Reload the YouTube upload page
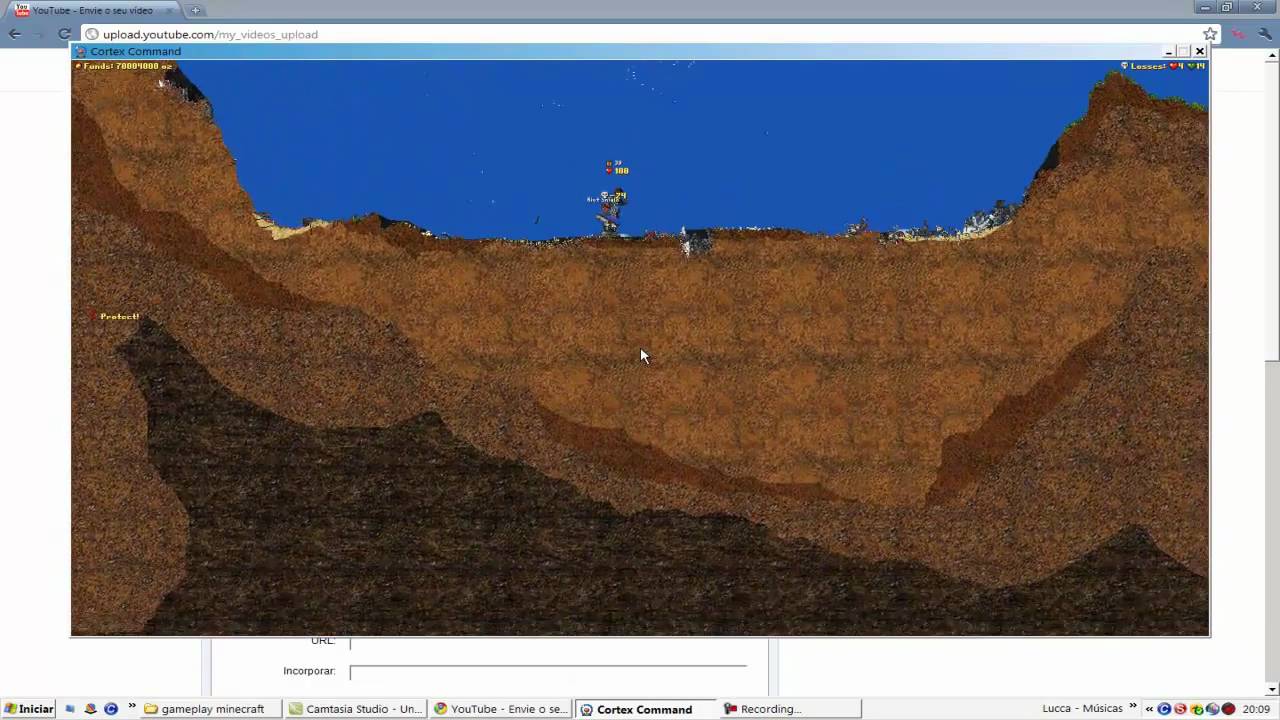1280x720 pixels. pos(64,34)
